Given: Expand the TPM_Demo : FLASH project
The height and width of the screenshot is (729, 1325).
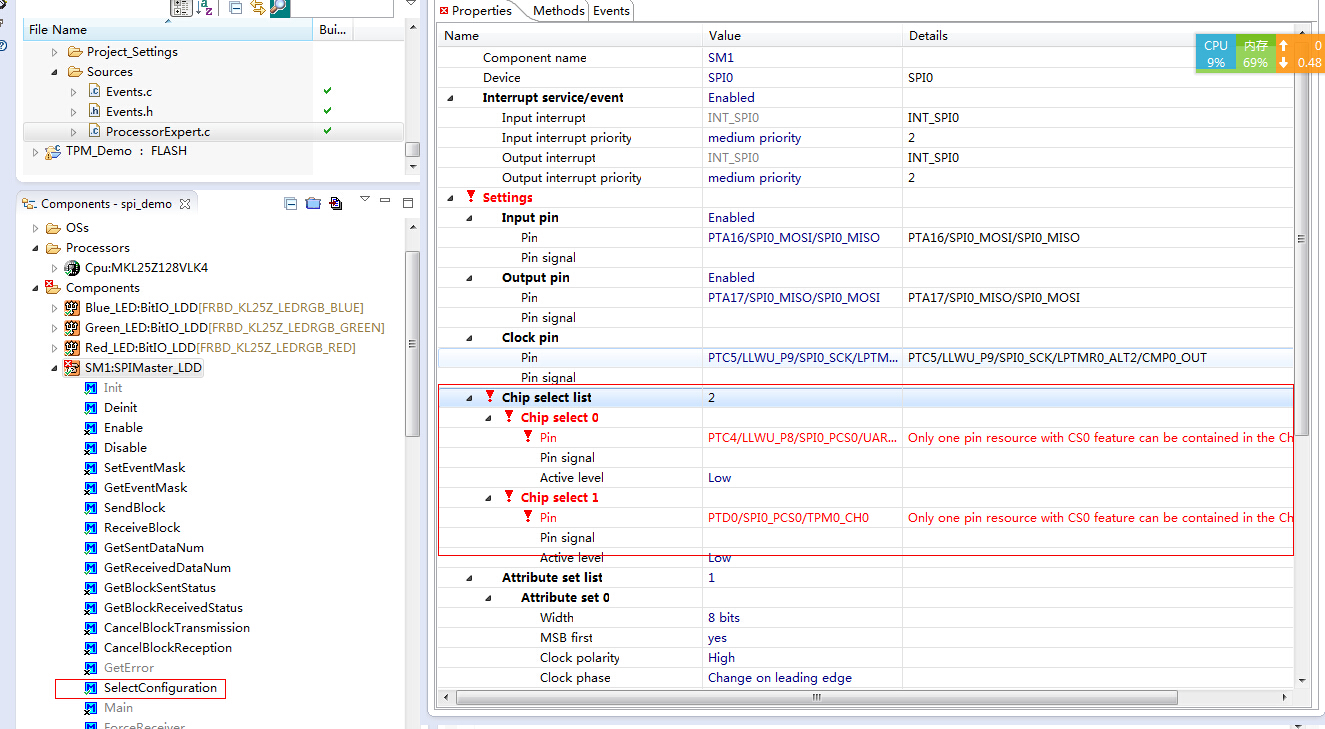Looking at the screenshot, I should click(x=36, y=152).
